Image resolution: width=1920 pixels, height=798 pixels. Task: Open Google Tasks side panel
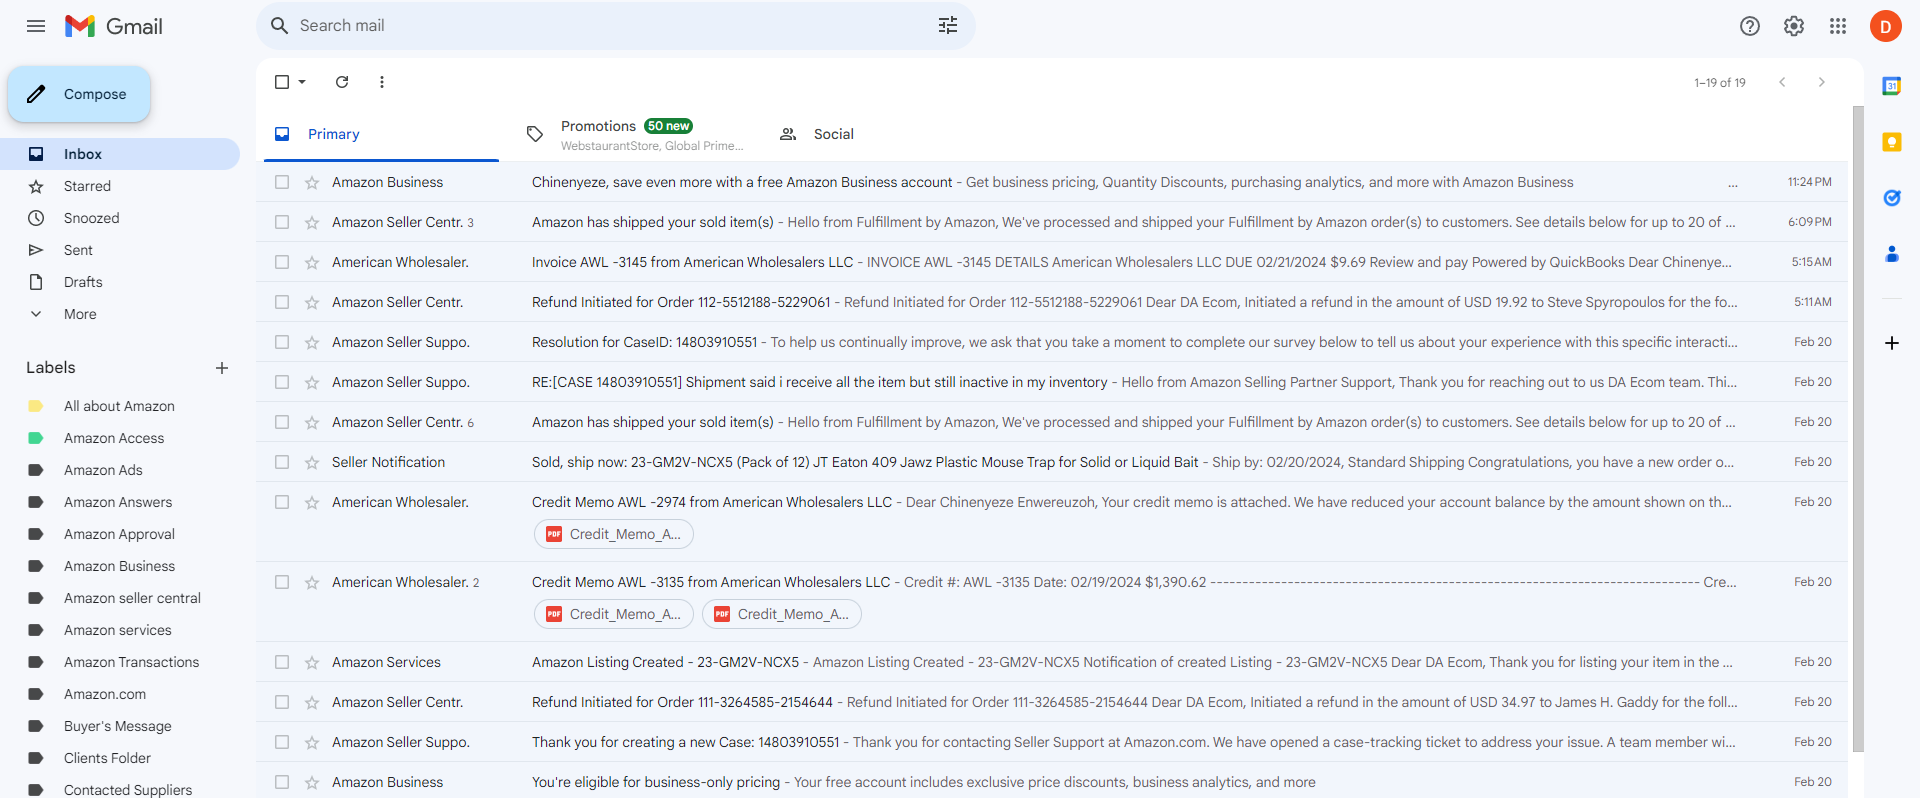coord(1892,198)
